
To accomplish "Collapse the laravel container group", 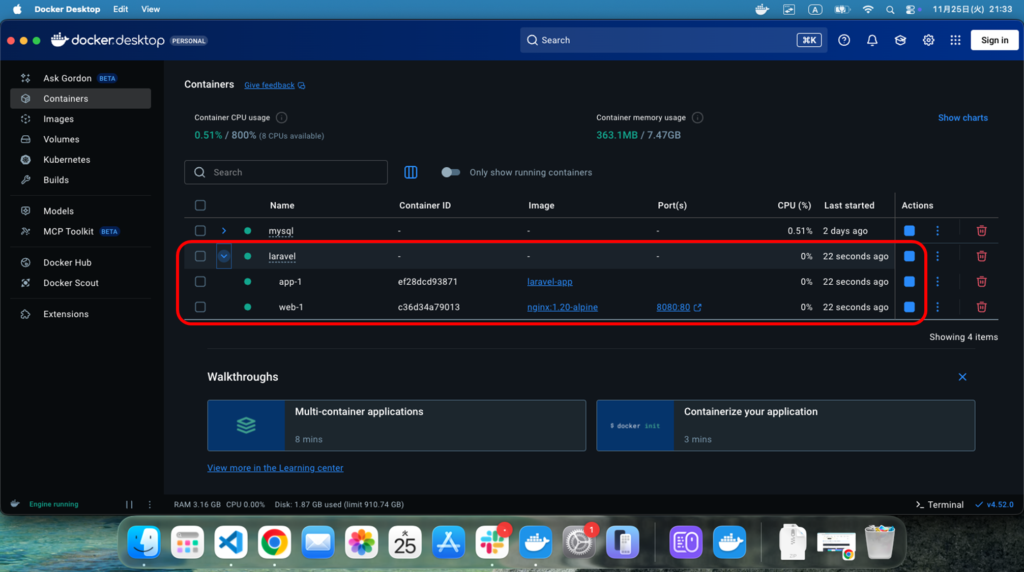I will click(x=224, y=256).
